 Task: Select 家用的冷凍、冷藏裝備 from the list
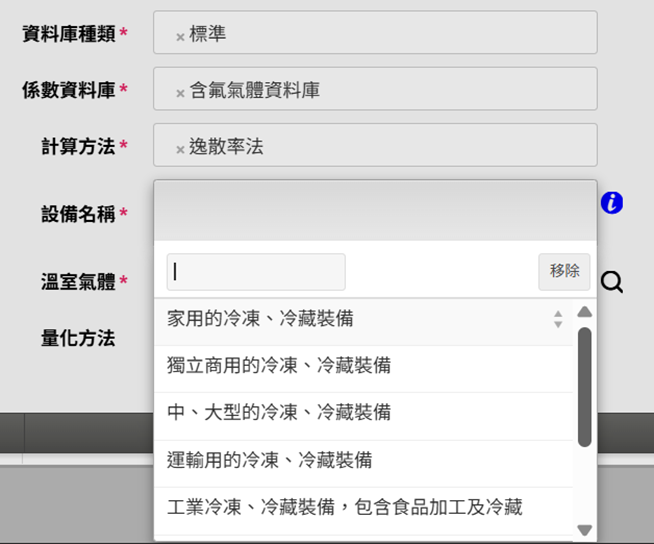click(x=260, y=319)
